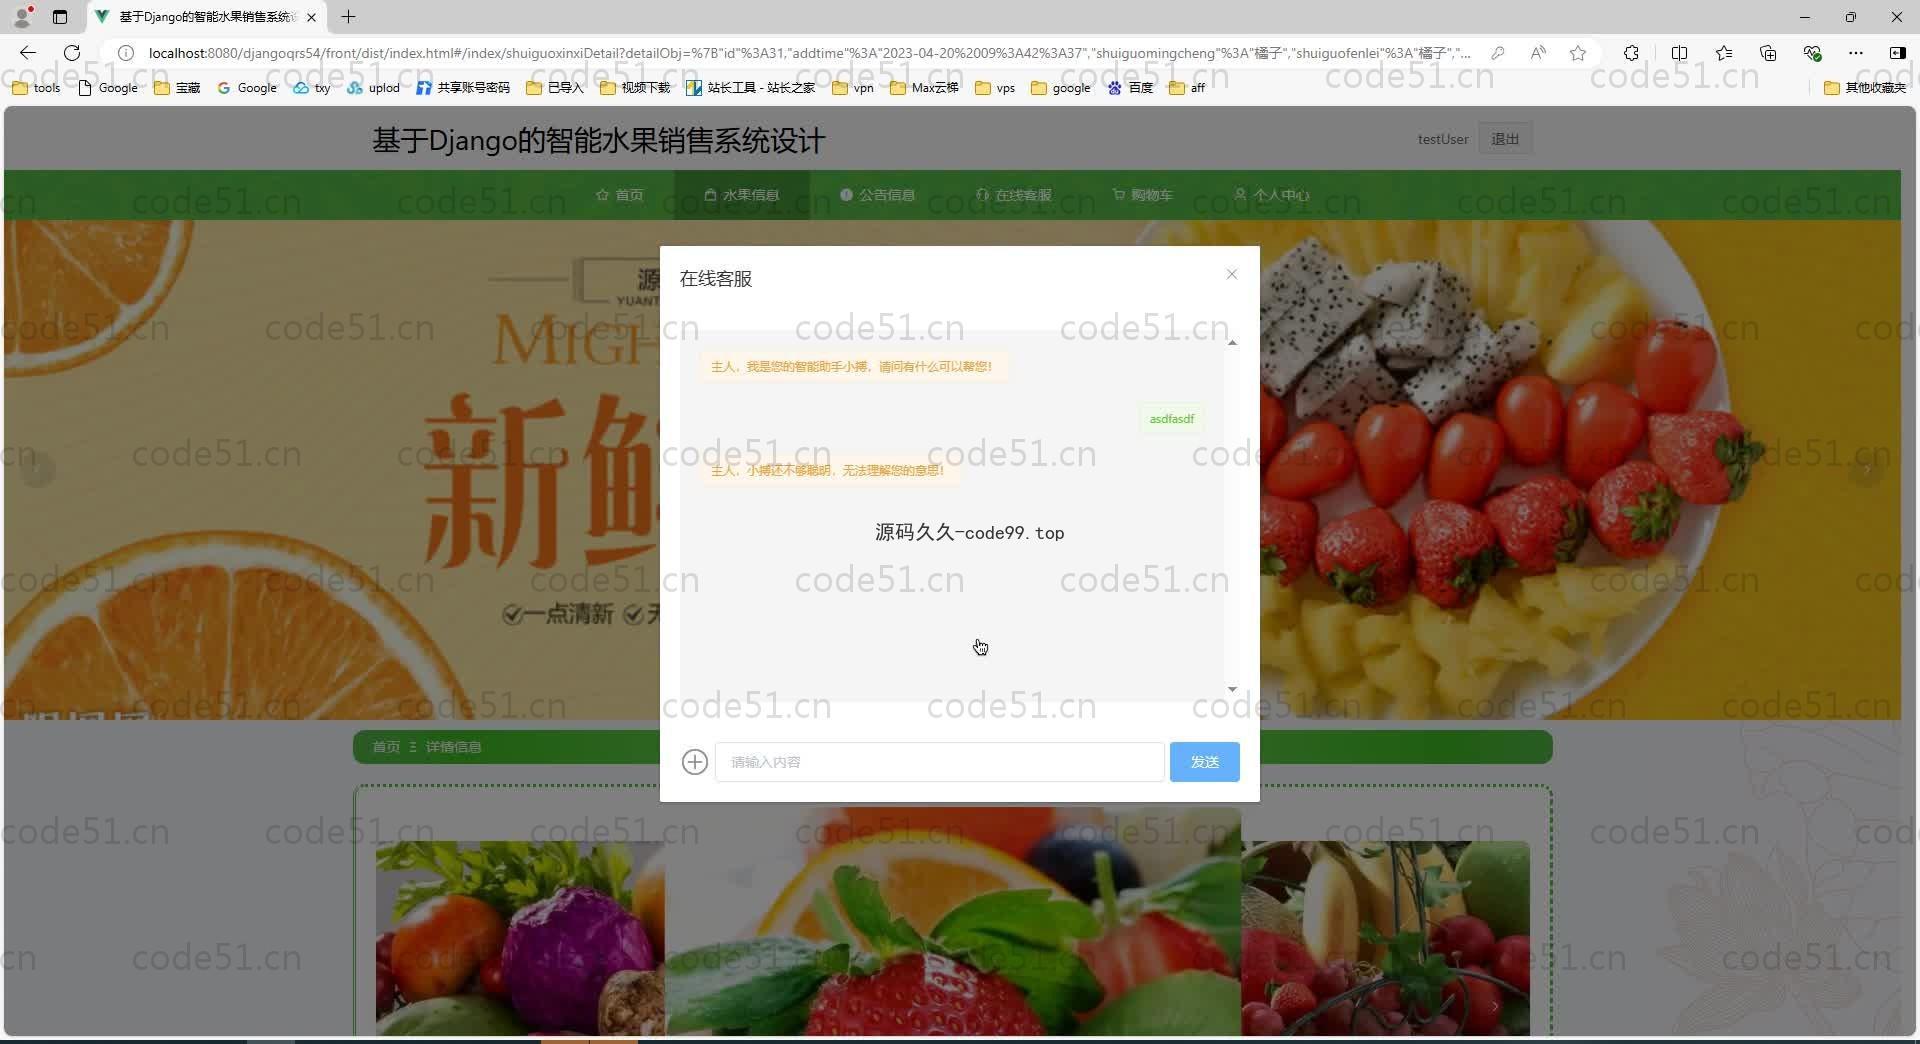Go to next carousel banner slide

tap(1866, 468)
